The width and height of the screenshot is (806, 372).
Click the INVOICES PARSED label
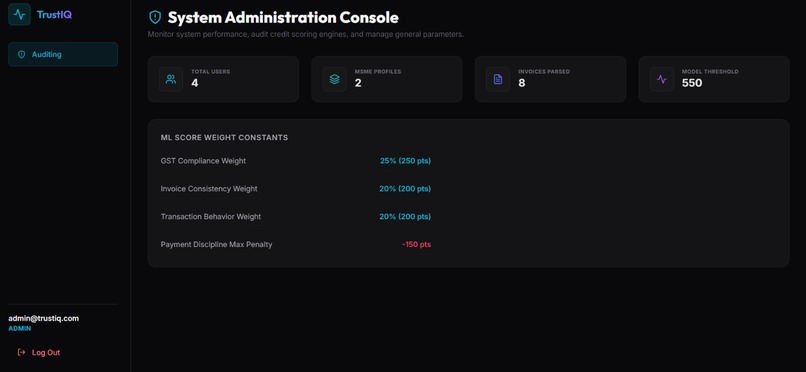coord(544,72)
